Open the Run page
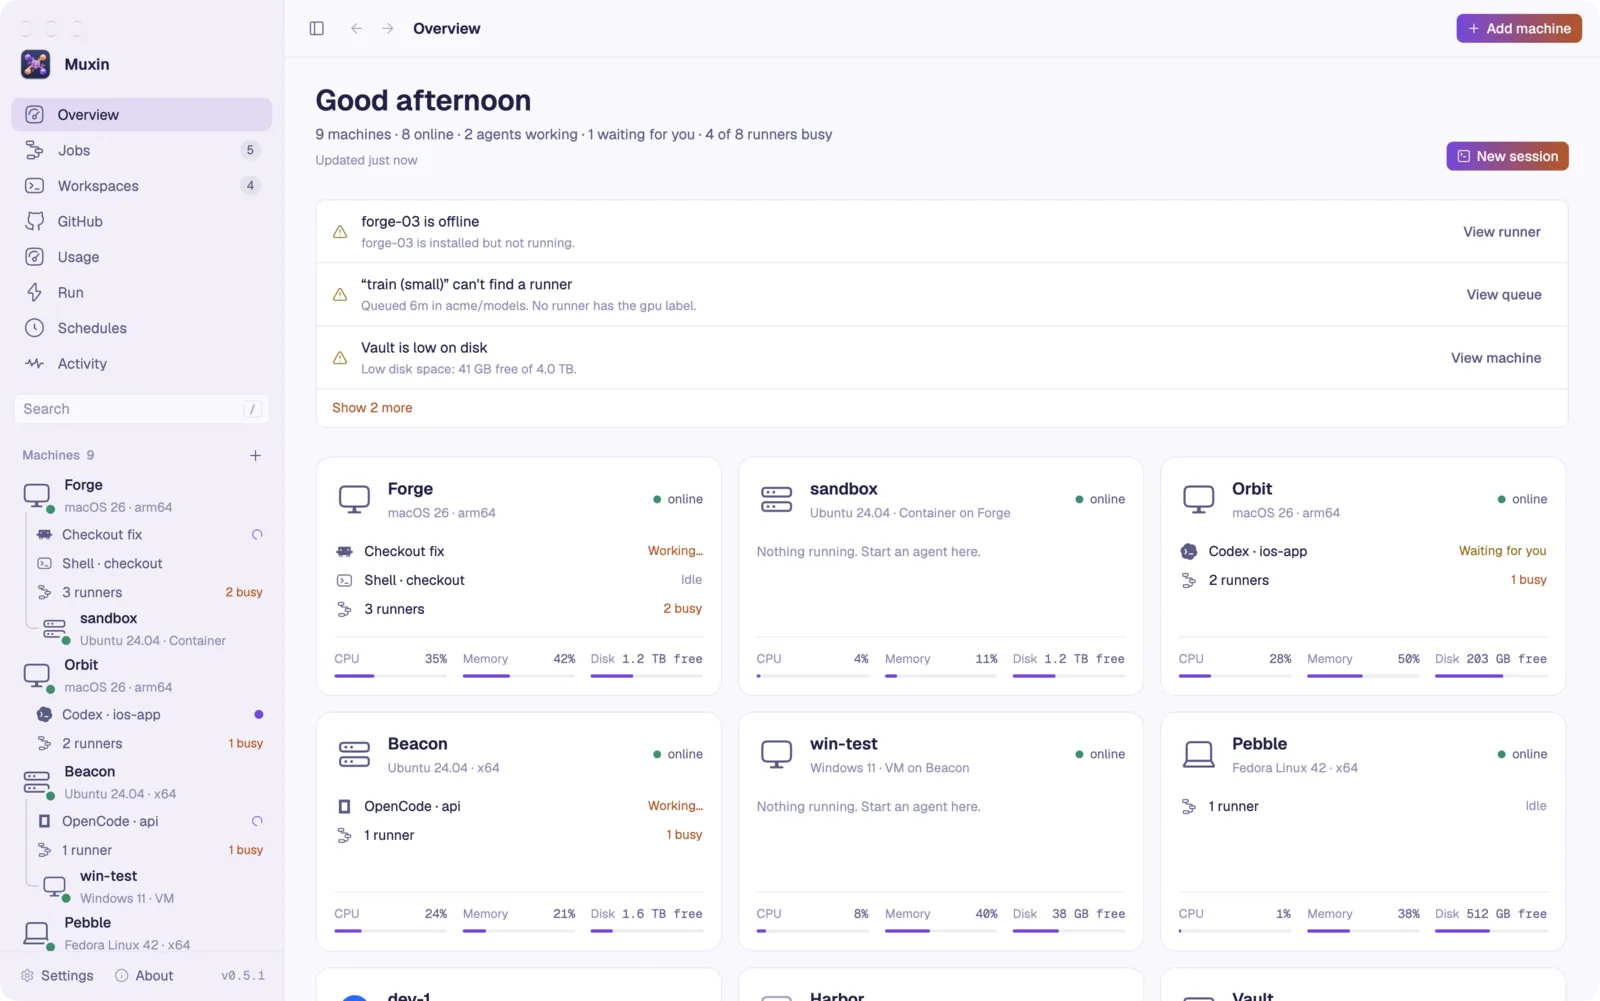The image size is (1600, 1001). [142, 292]
